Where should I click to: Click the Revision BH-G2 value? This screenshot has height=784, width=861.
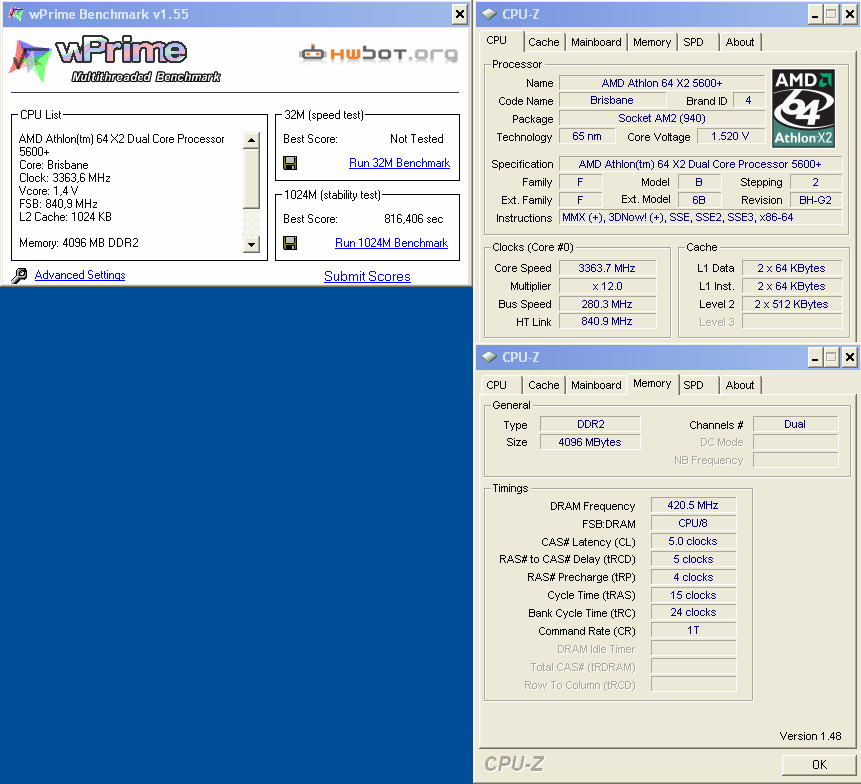[815, 200]
